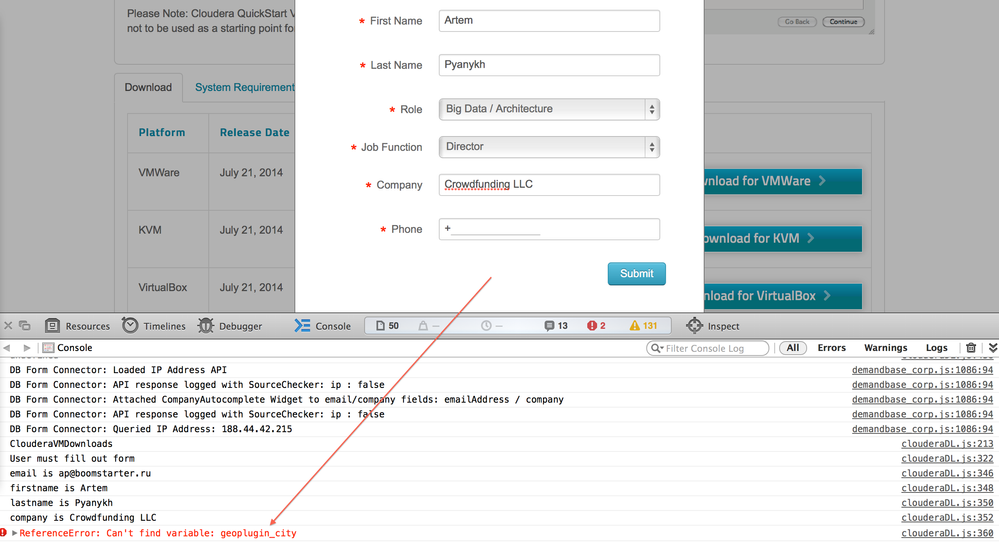Screen dimensions: 999x542
Task: Select the All console filter
Action: click(793, 348)
